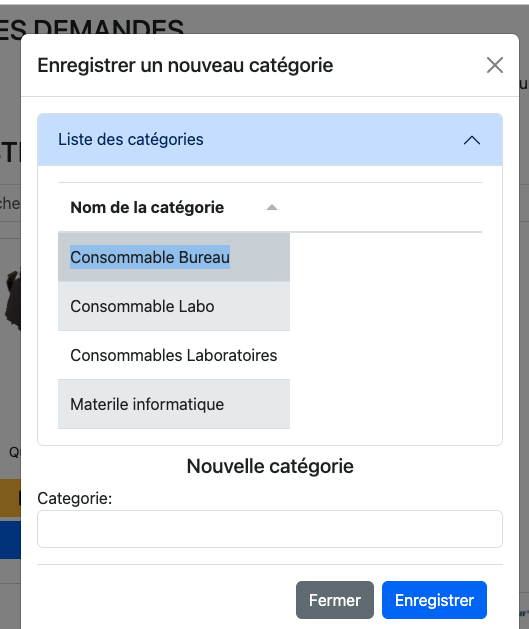Collapse the list using the chevron arrow
Image resolution: width=529 pixels, height=629 pixels.
point(472,140)
